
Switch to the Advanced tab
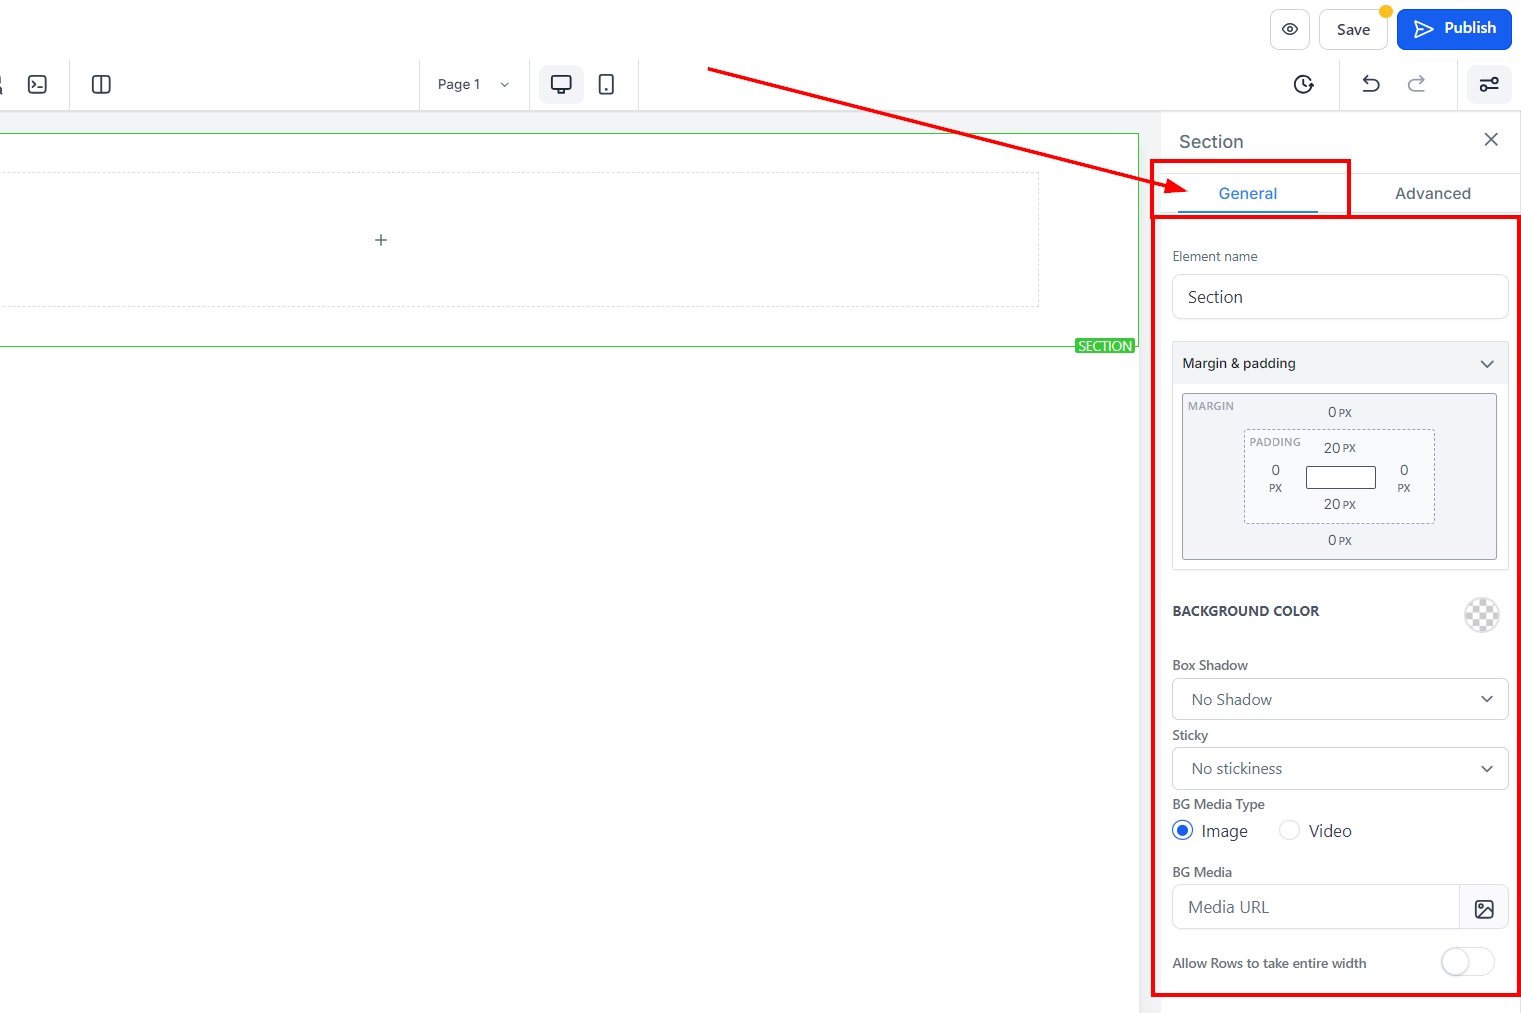1432,194
